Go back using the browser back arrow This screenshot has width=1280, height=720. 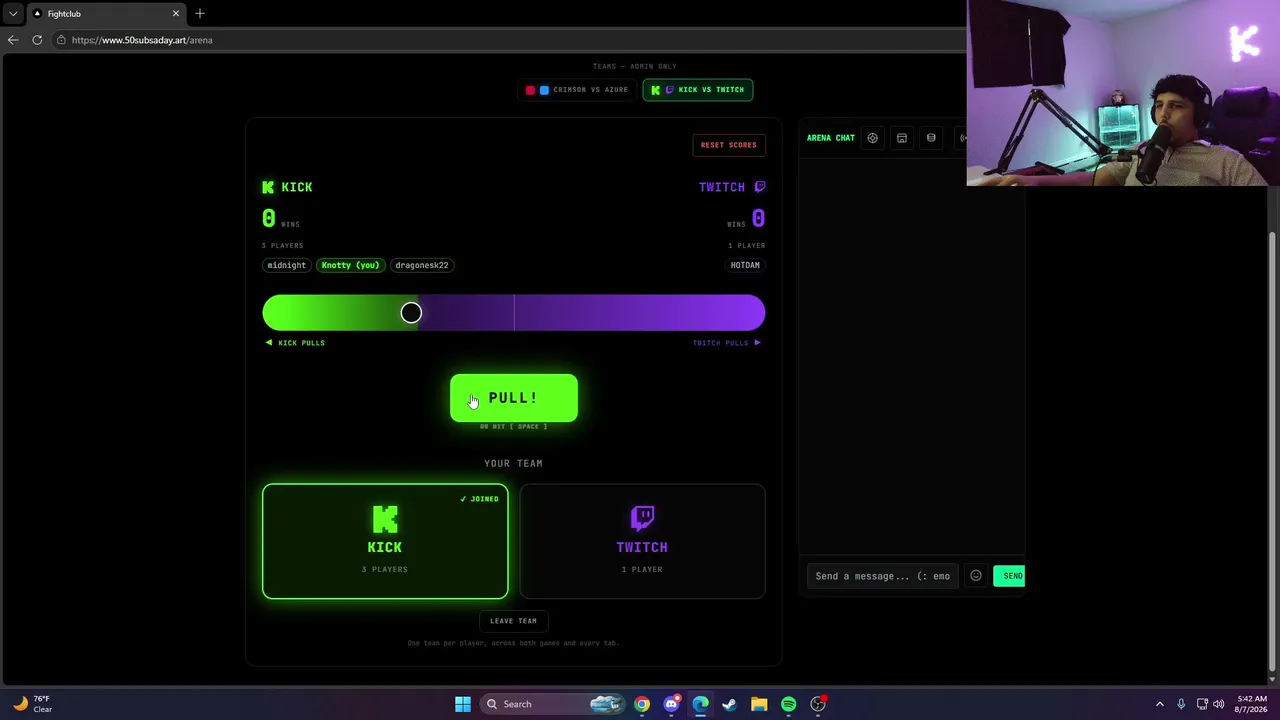(x=12, y=40)
